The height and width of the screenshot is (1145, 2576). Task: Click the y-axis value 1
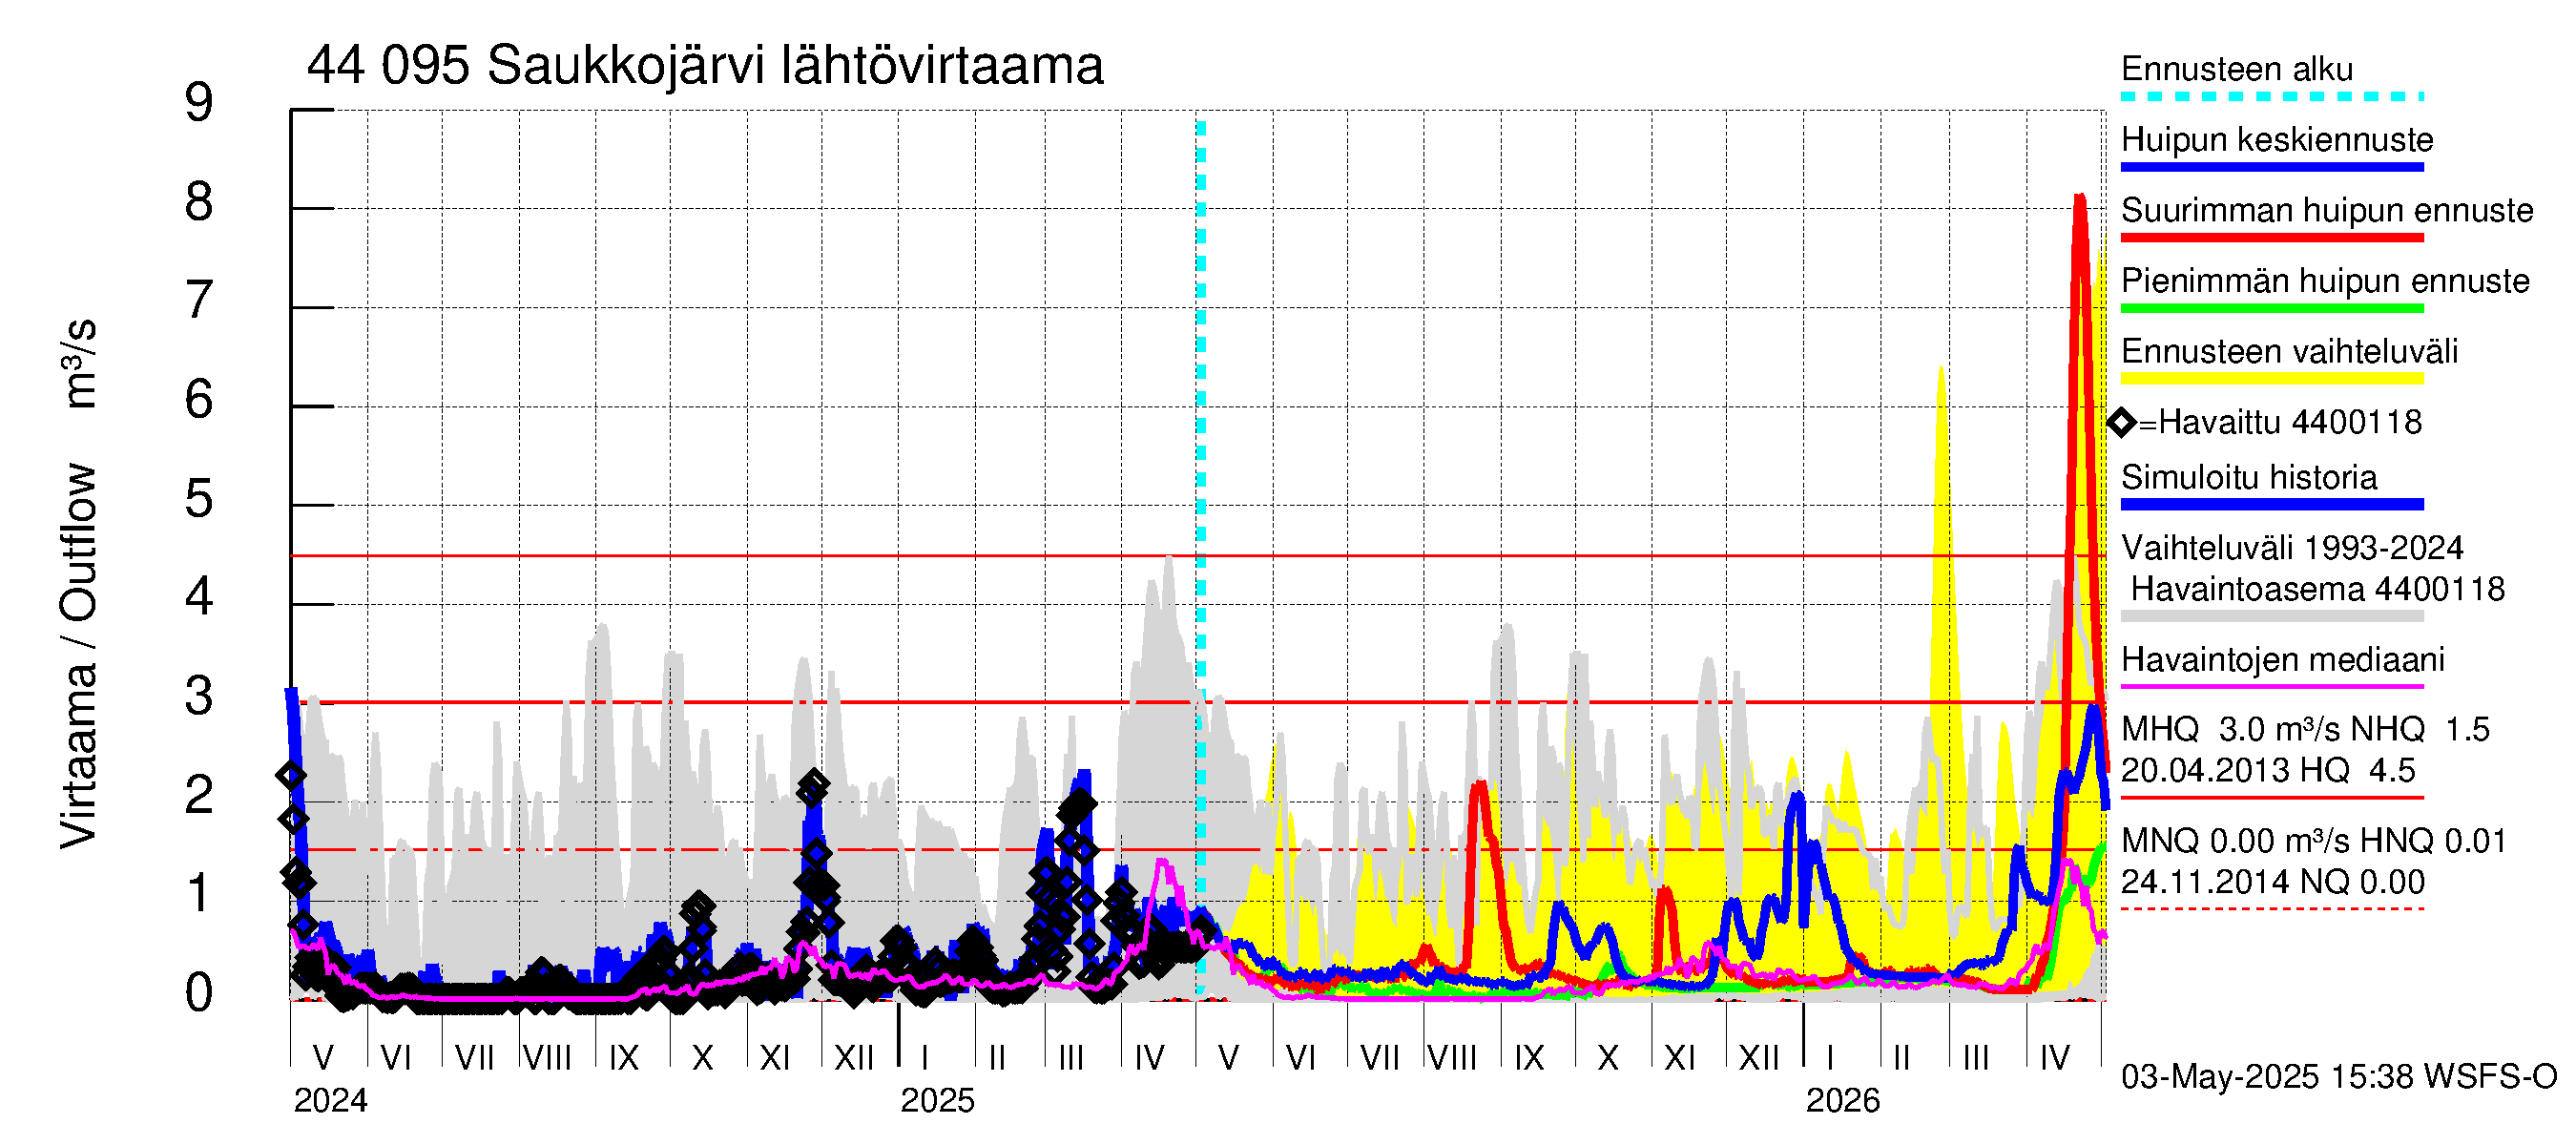199,893
